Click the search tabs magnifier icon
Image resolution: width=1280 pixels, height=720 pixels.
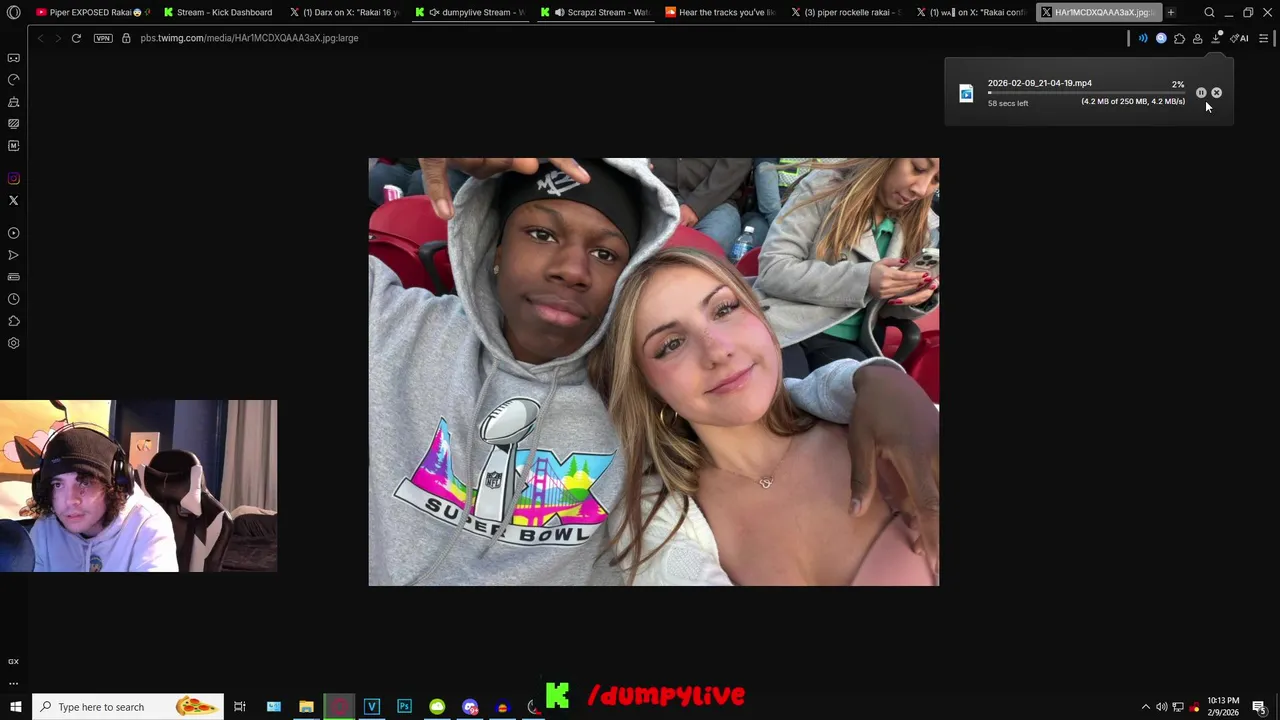point(1209,12)
